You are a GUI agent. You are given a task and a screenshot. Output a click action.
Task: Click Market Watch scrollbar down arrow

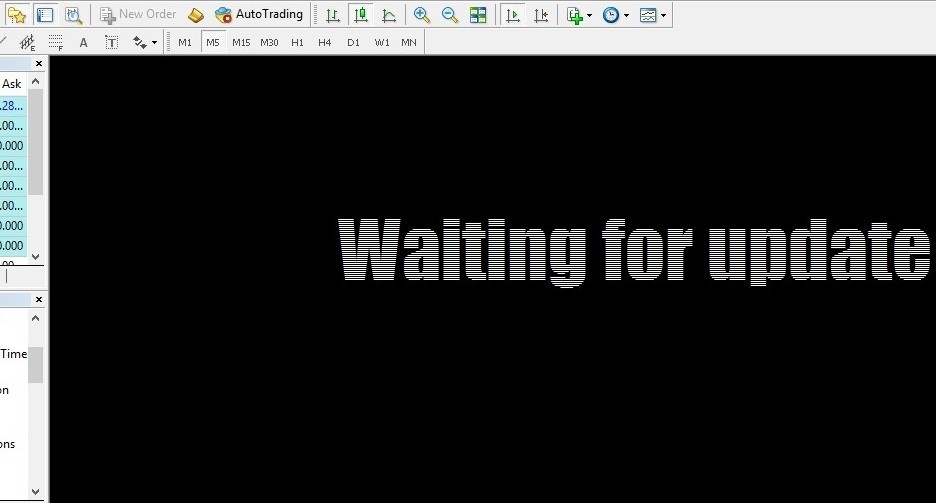coord(36,257)
